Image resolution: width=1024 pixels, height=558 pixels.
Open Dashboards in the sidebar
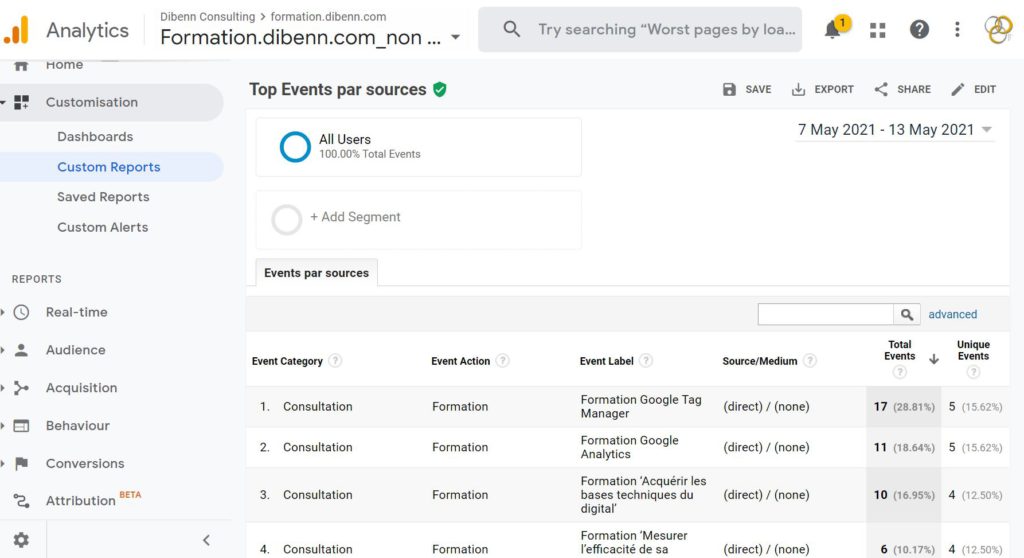click(x=95, y=137)
